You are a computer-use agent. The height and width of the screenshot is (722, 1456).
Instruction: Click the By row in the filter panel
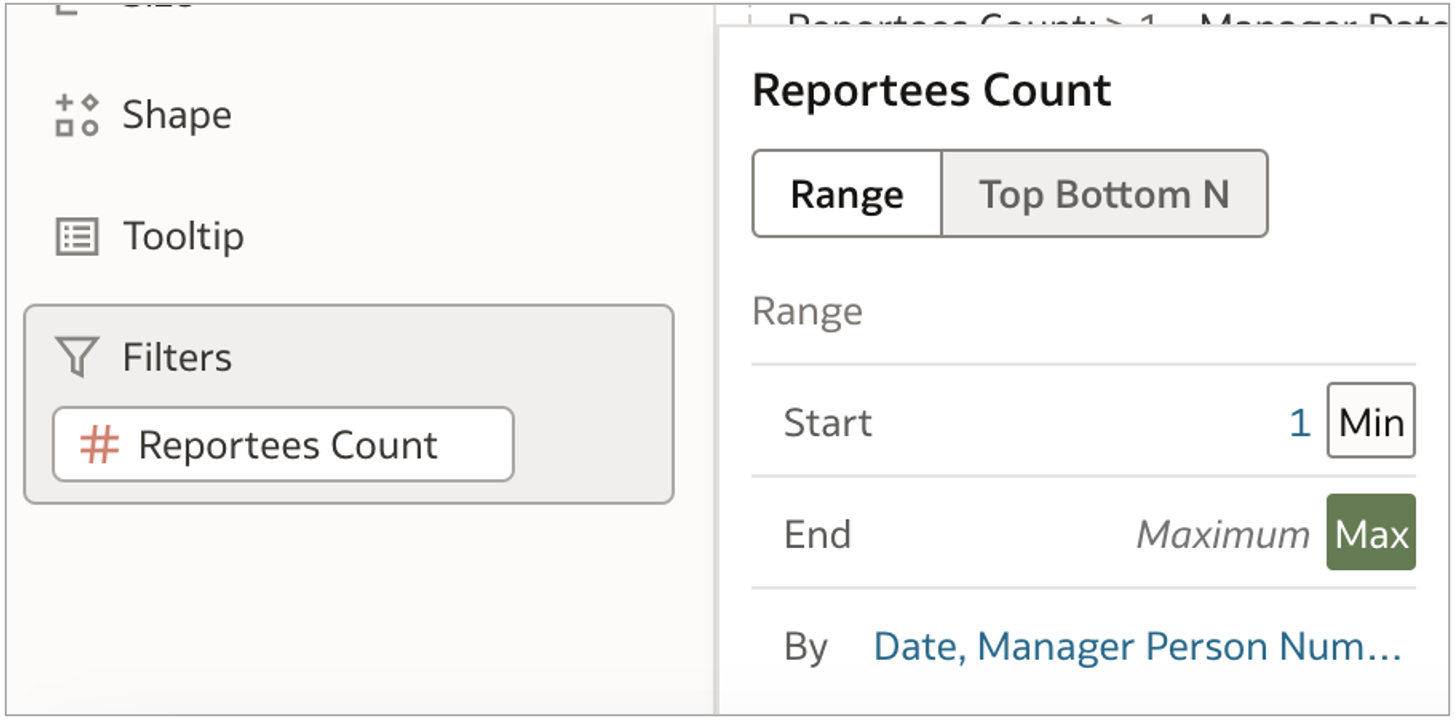click(x=810, y=646)
